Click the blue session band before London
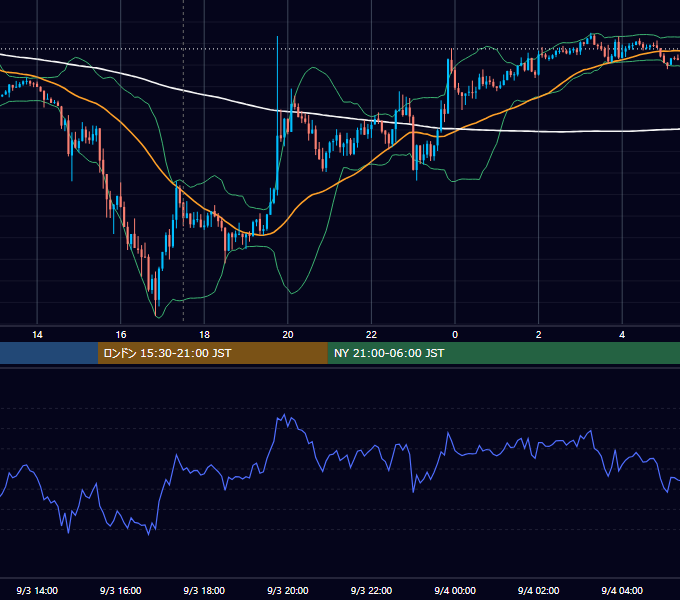 pos(49,353)
